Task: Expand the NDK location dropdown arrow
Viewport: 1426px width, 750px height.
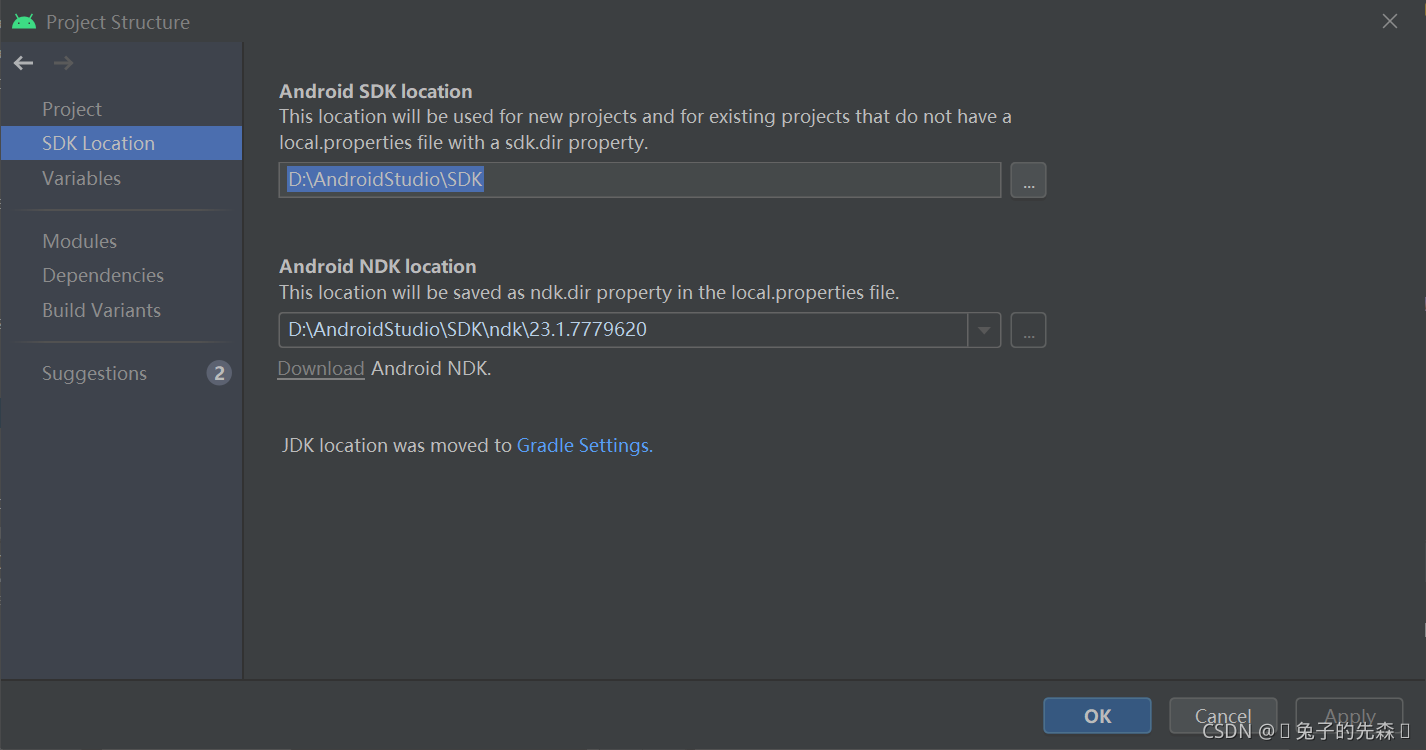Action: tap(984, 330)
